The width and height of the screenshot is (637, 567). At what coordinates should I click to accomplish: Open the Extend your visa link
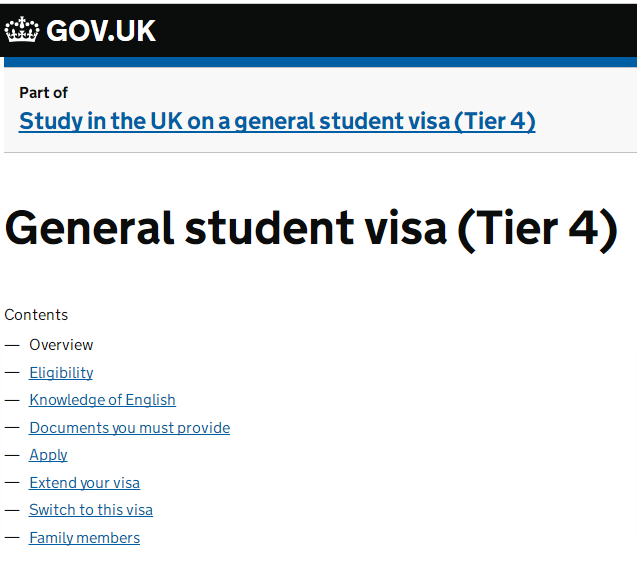(x=84, y=483)
